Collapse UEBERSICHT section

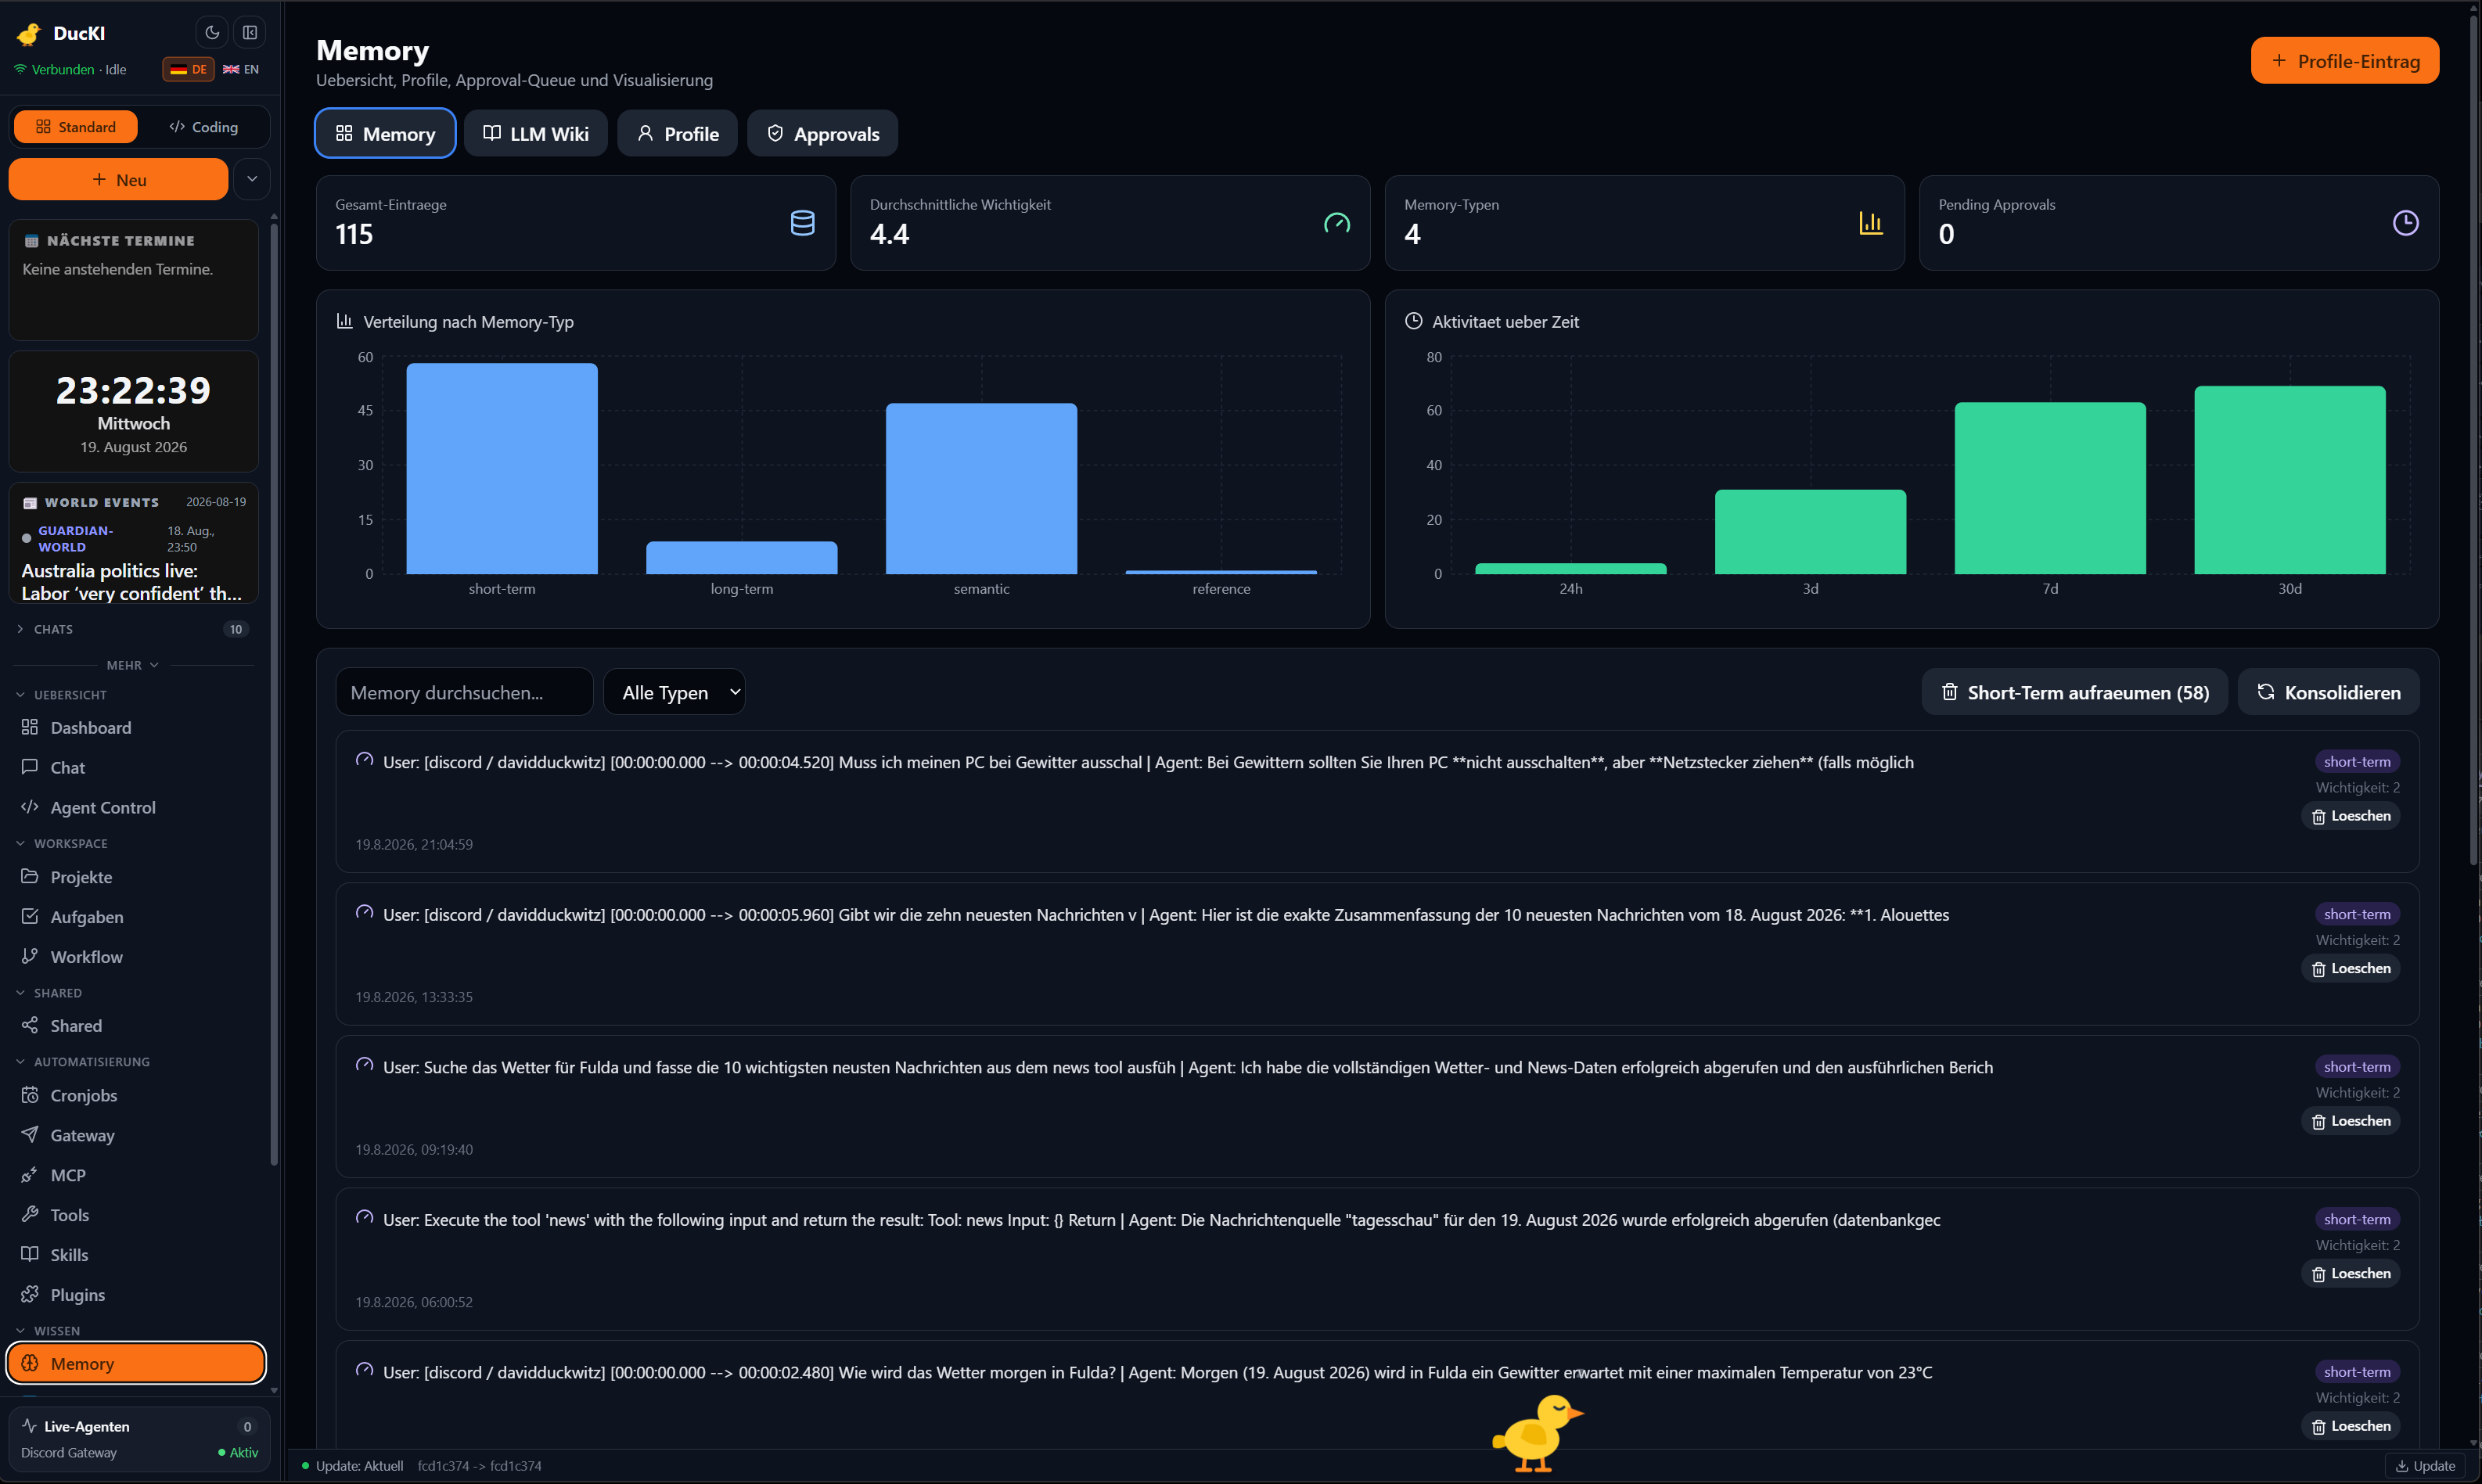[x=62, y=695]
